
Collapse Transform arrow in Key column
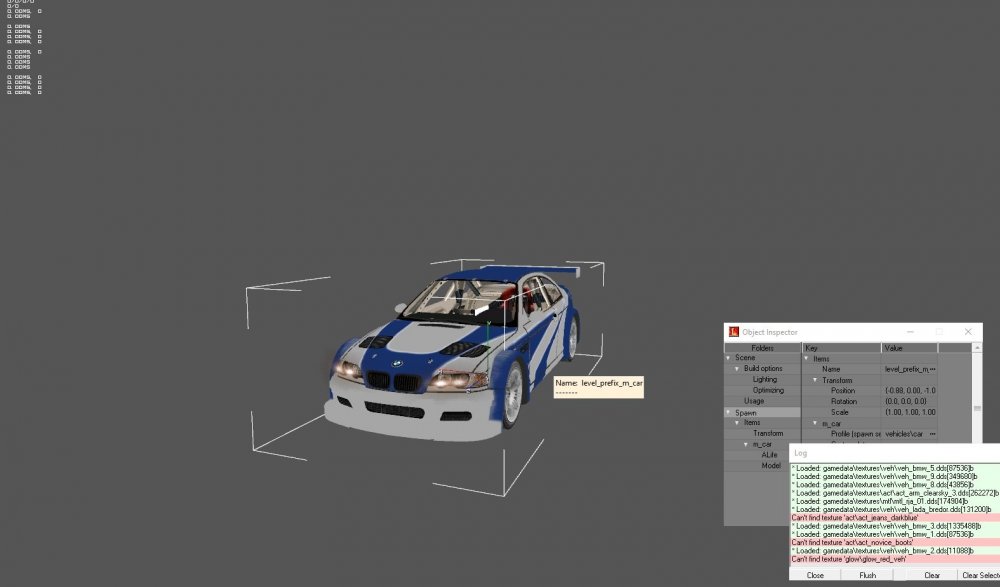(815, 380)
